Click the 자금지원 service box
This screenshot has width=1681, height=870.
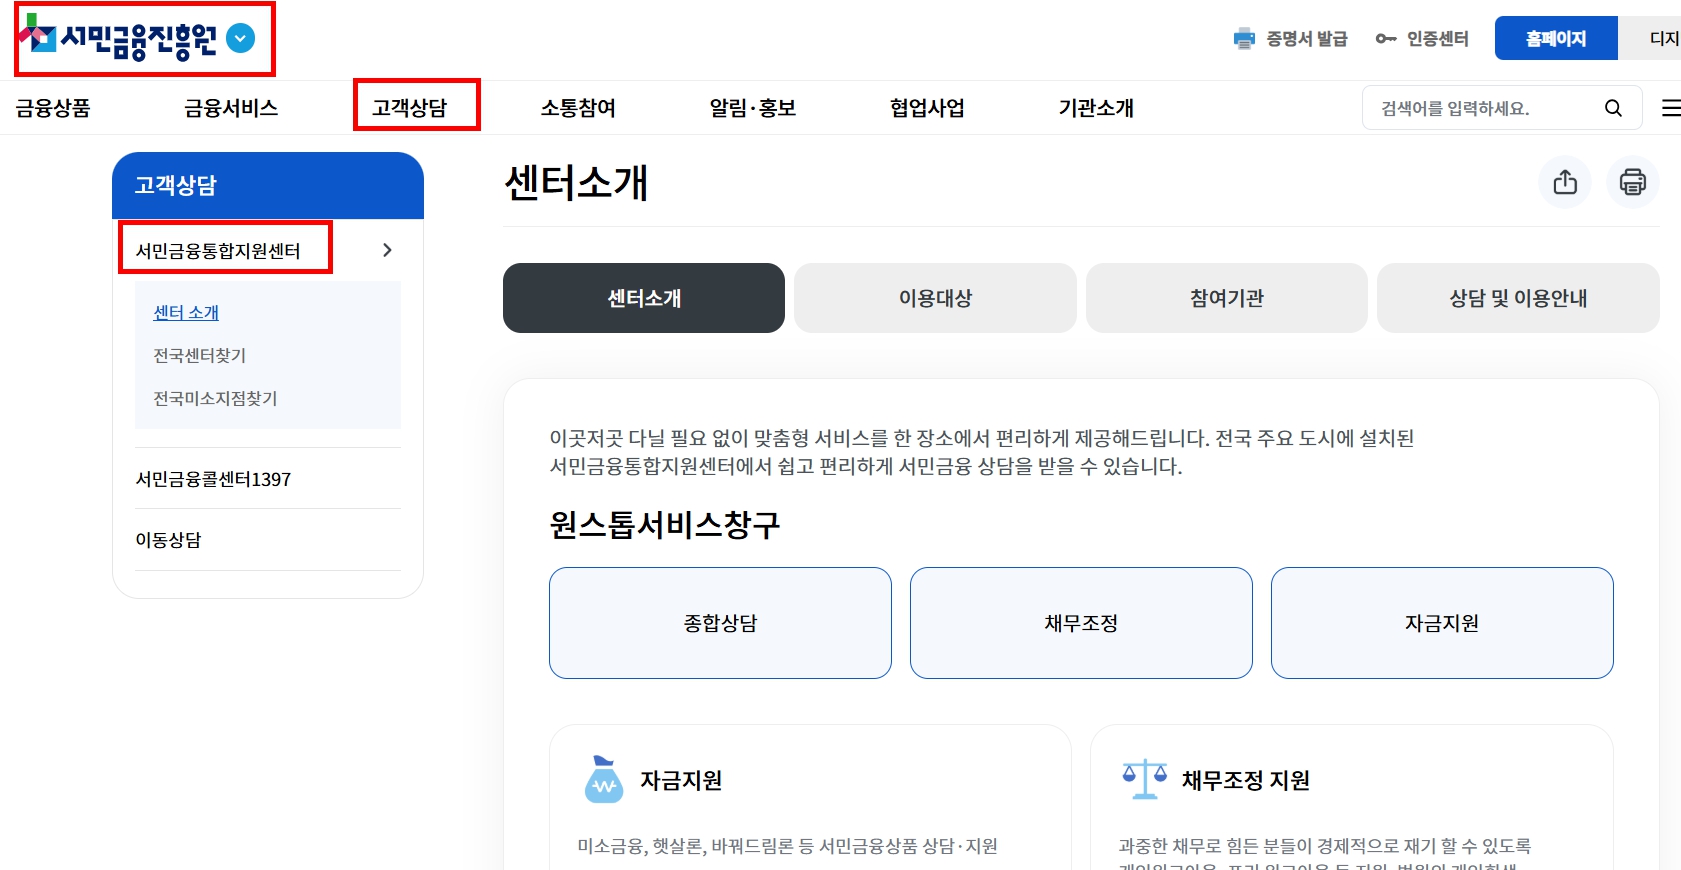(1442, 623)
